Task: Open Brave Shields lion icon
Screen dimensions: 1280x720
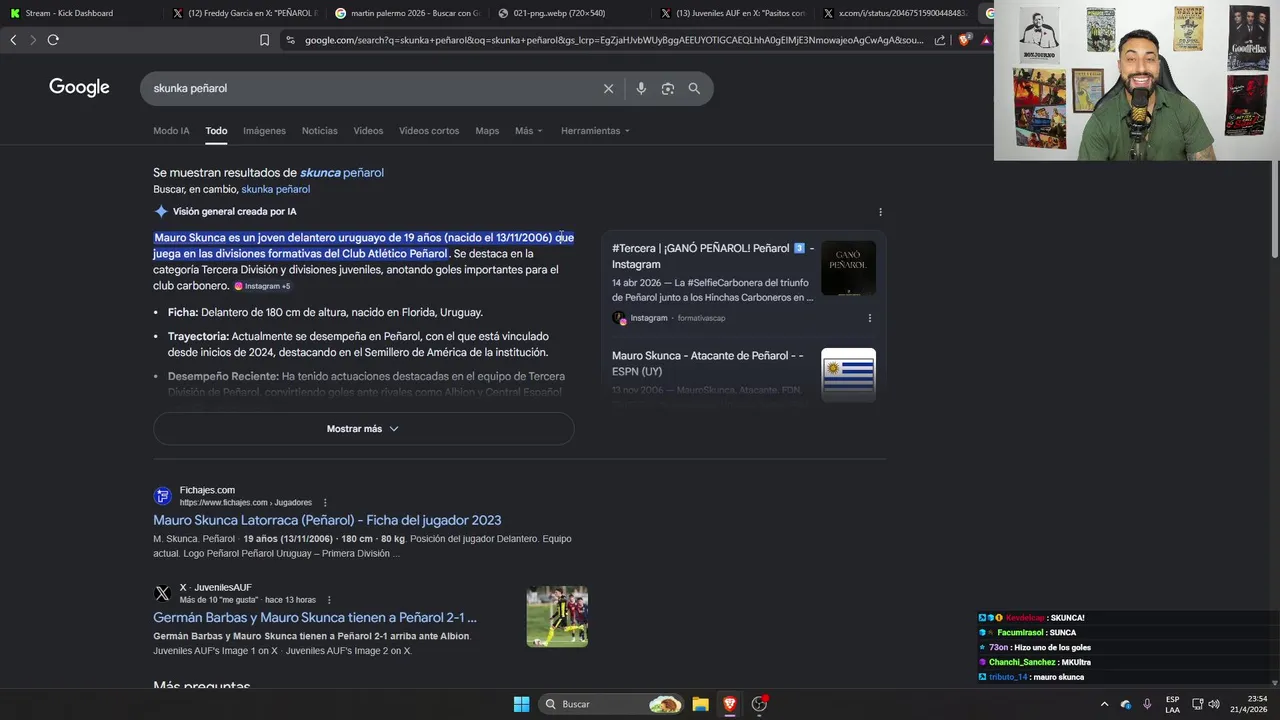Action: click(x=964, y=40)
